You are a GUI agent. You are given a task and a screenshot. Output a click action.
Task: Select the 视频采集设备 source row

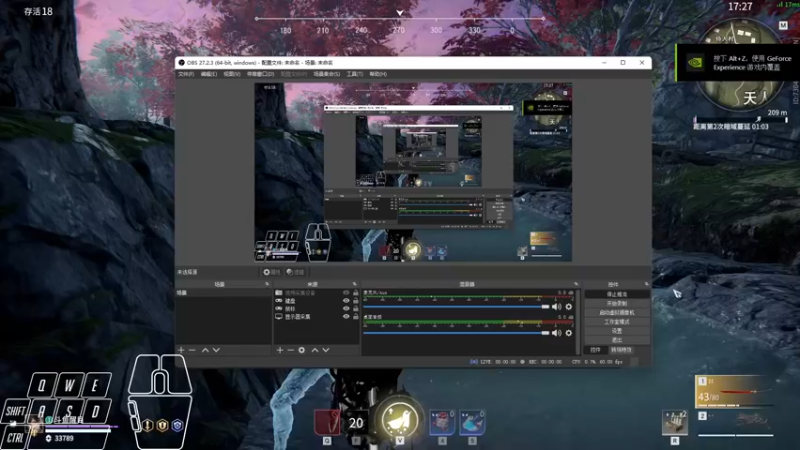click(316, 293)
